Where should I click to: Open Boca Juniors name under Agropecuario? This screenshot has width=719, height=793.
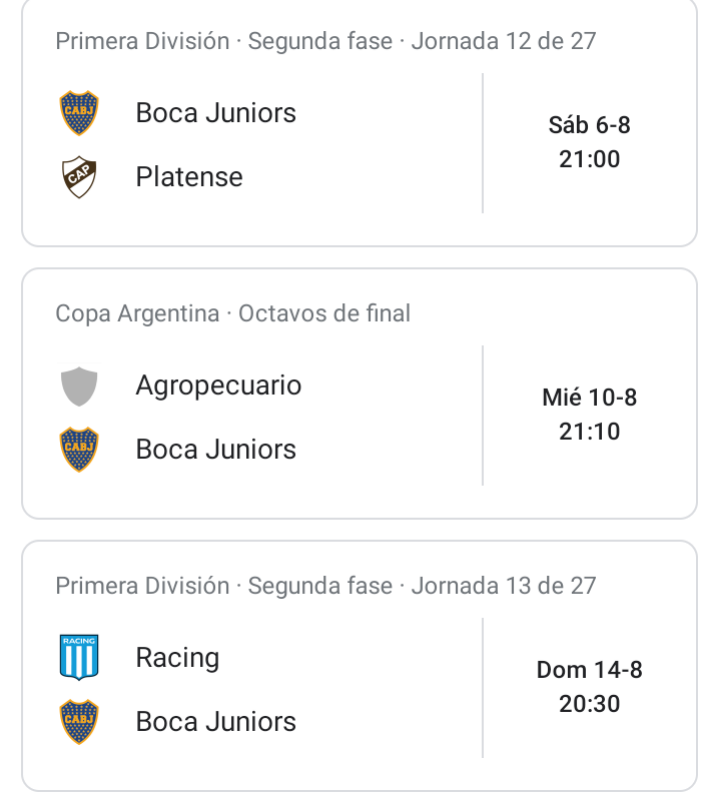[216, 450]
